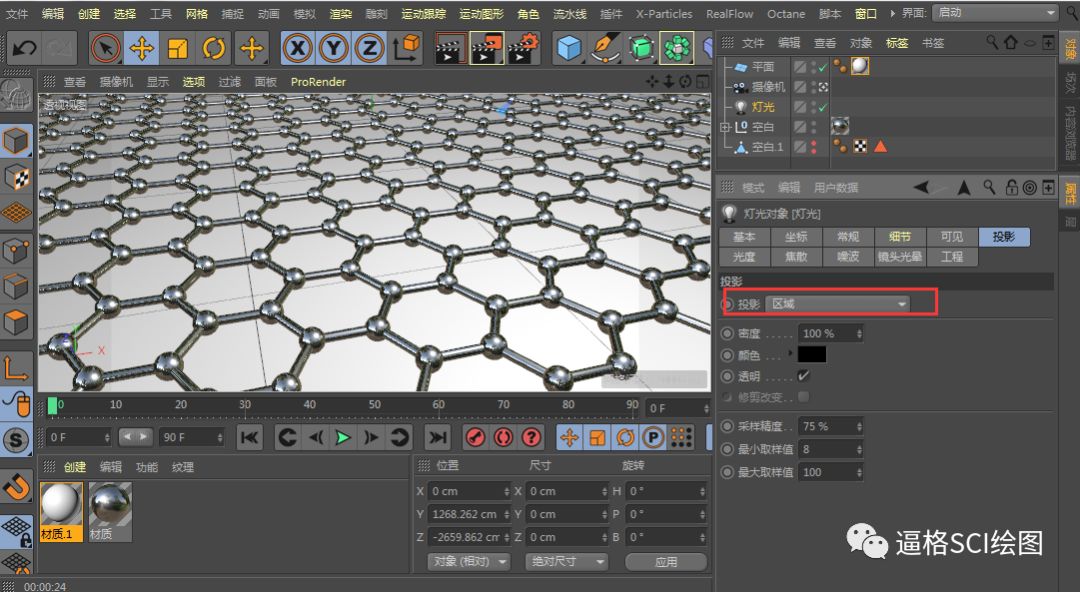Image resolution: width=1080 pixels, height=592 pixels.
Task: Switch to the 镜头光晕 tab
Action: [x=900, y=256]
